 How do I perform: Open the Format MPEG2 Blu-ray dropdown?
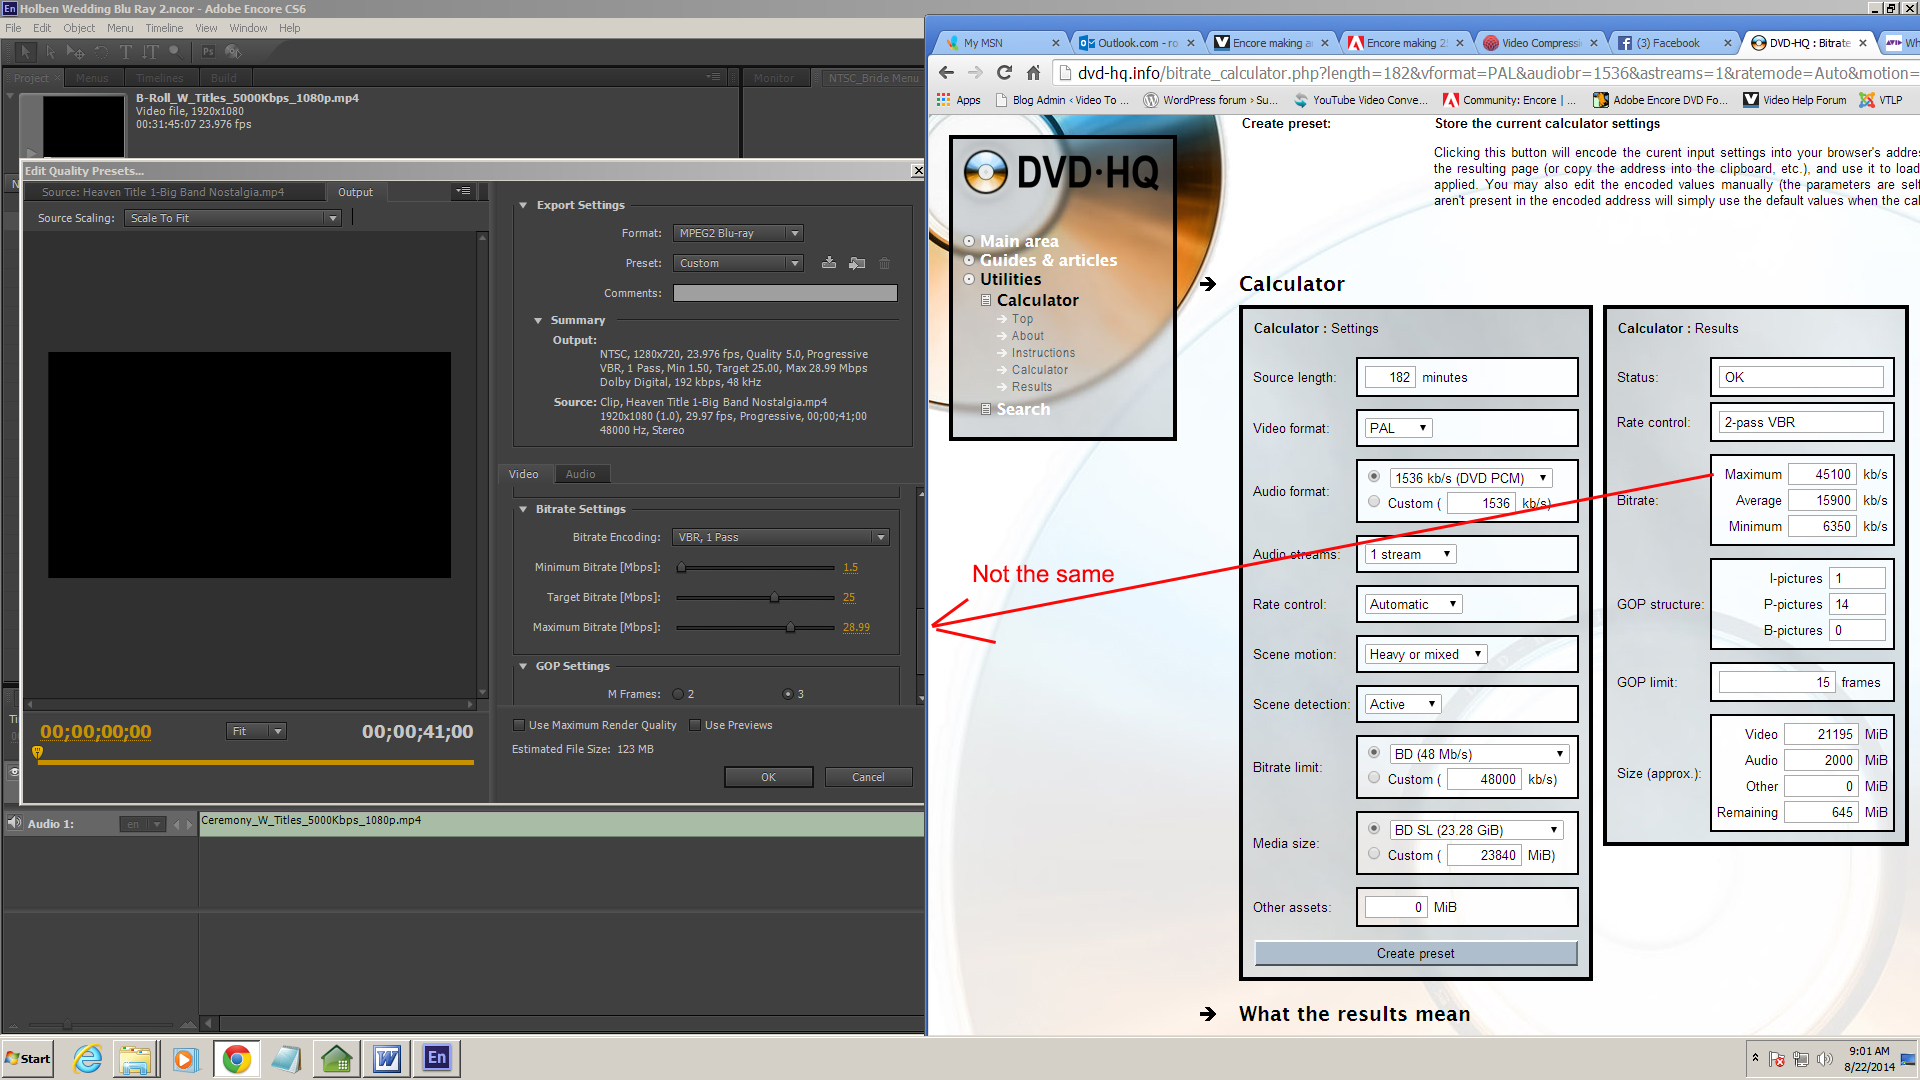(738, 233)
